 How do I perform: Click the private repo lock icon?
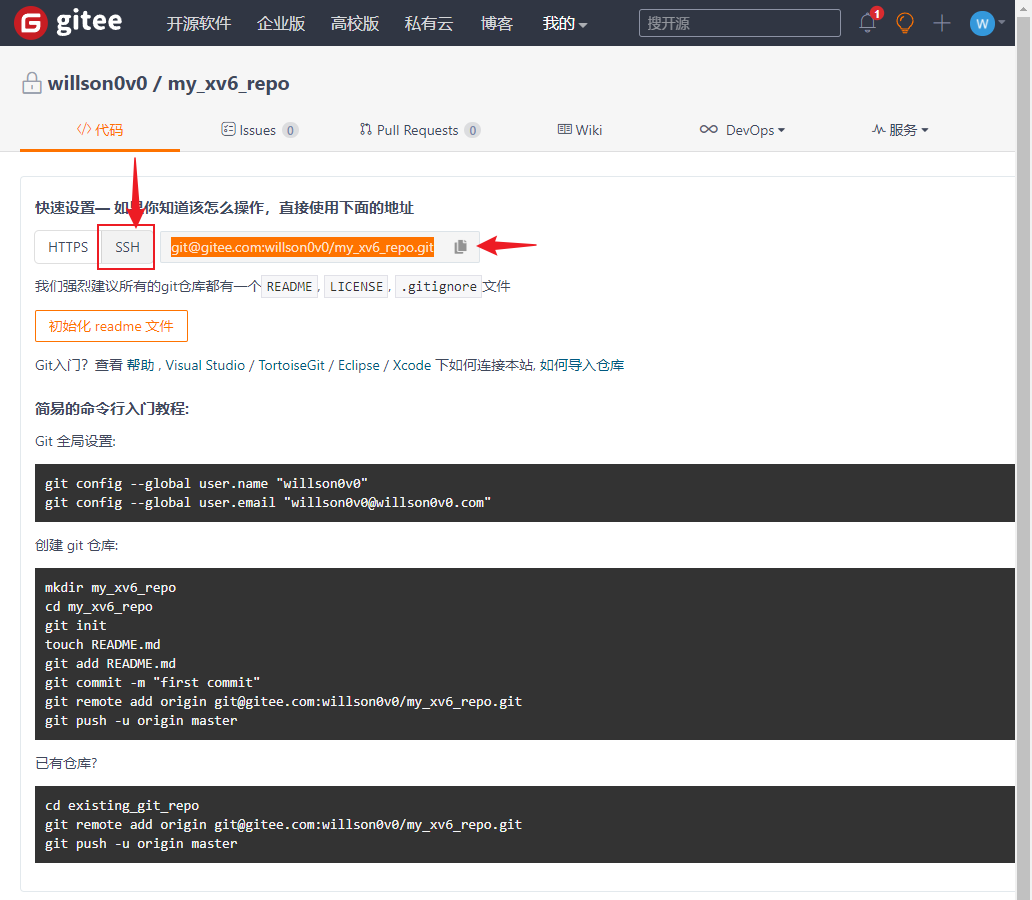point(32,84)
